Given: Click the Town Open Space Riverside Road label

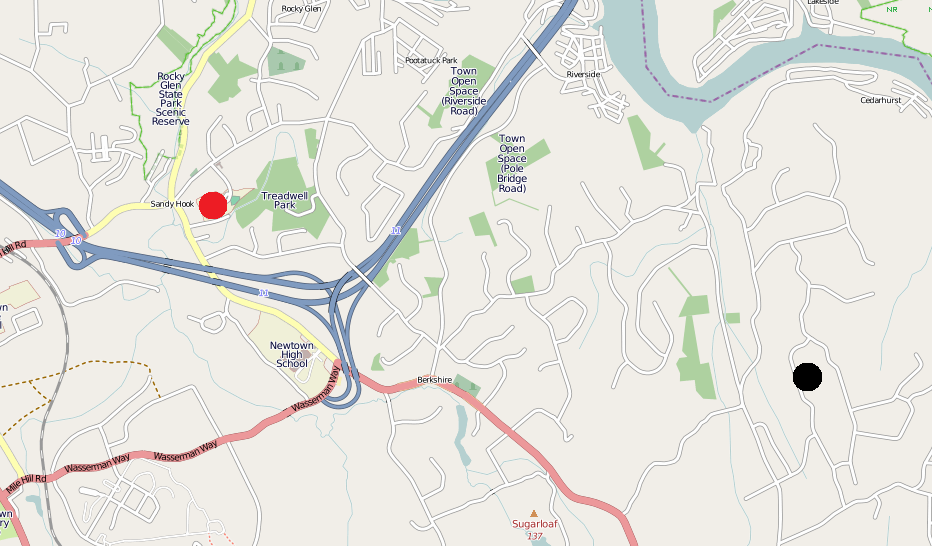Looking at the screenshot, I should point(464,91).
